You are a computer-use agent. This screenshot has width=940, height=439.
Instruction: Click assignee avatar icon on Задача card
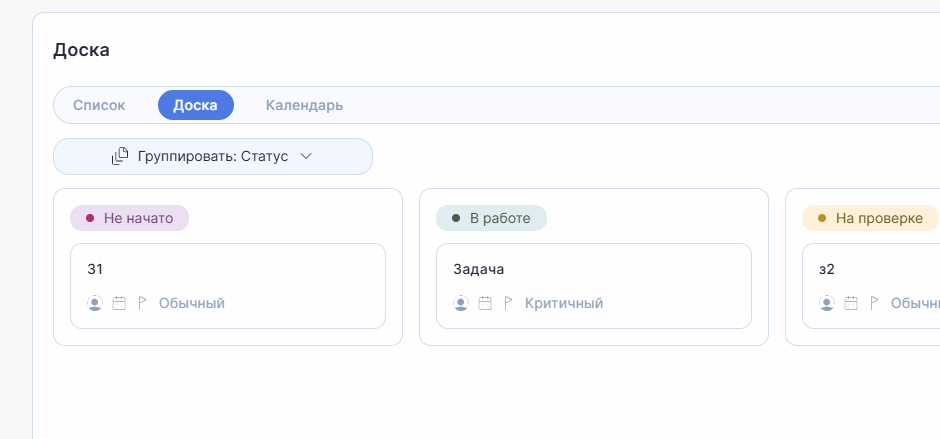[461, 303]
